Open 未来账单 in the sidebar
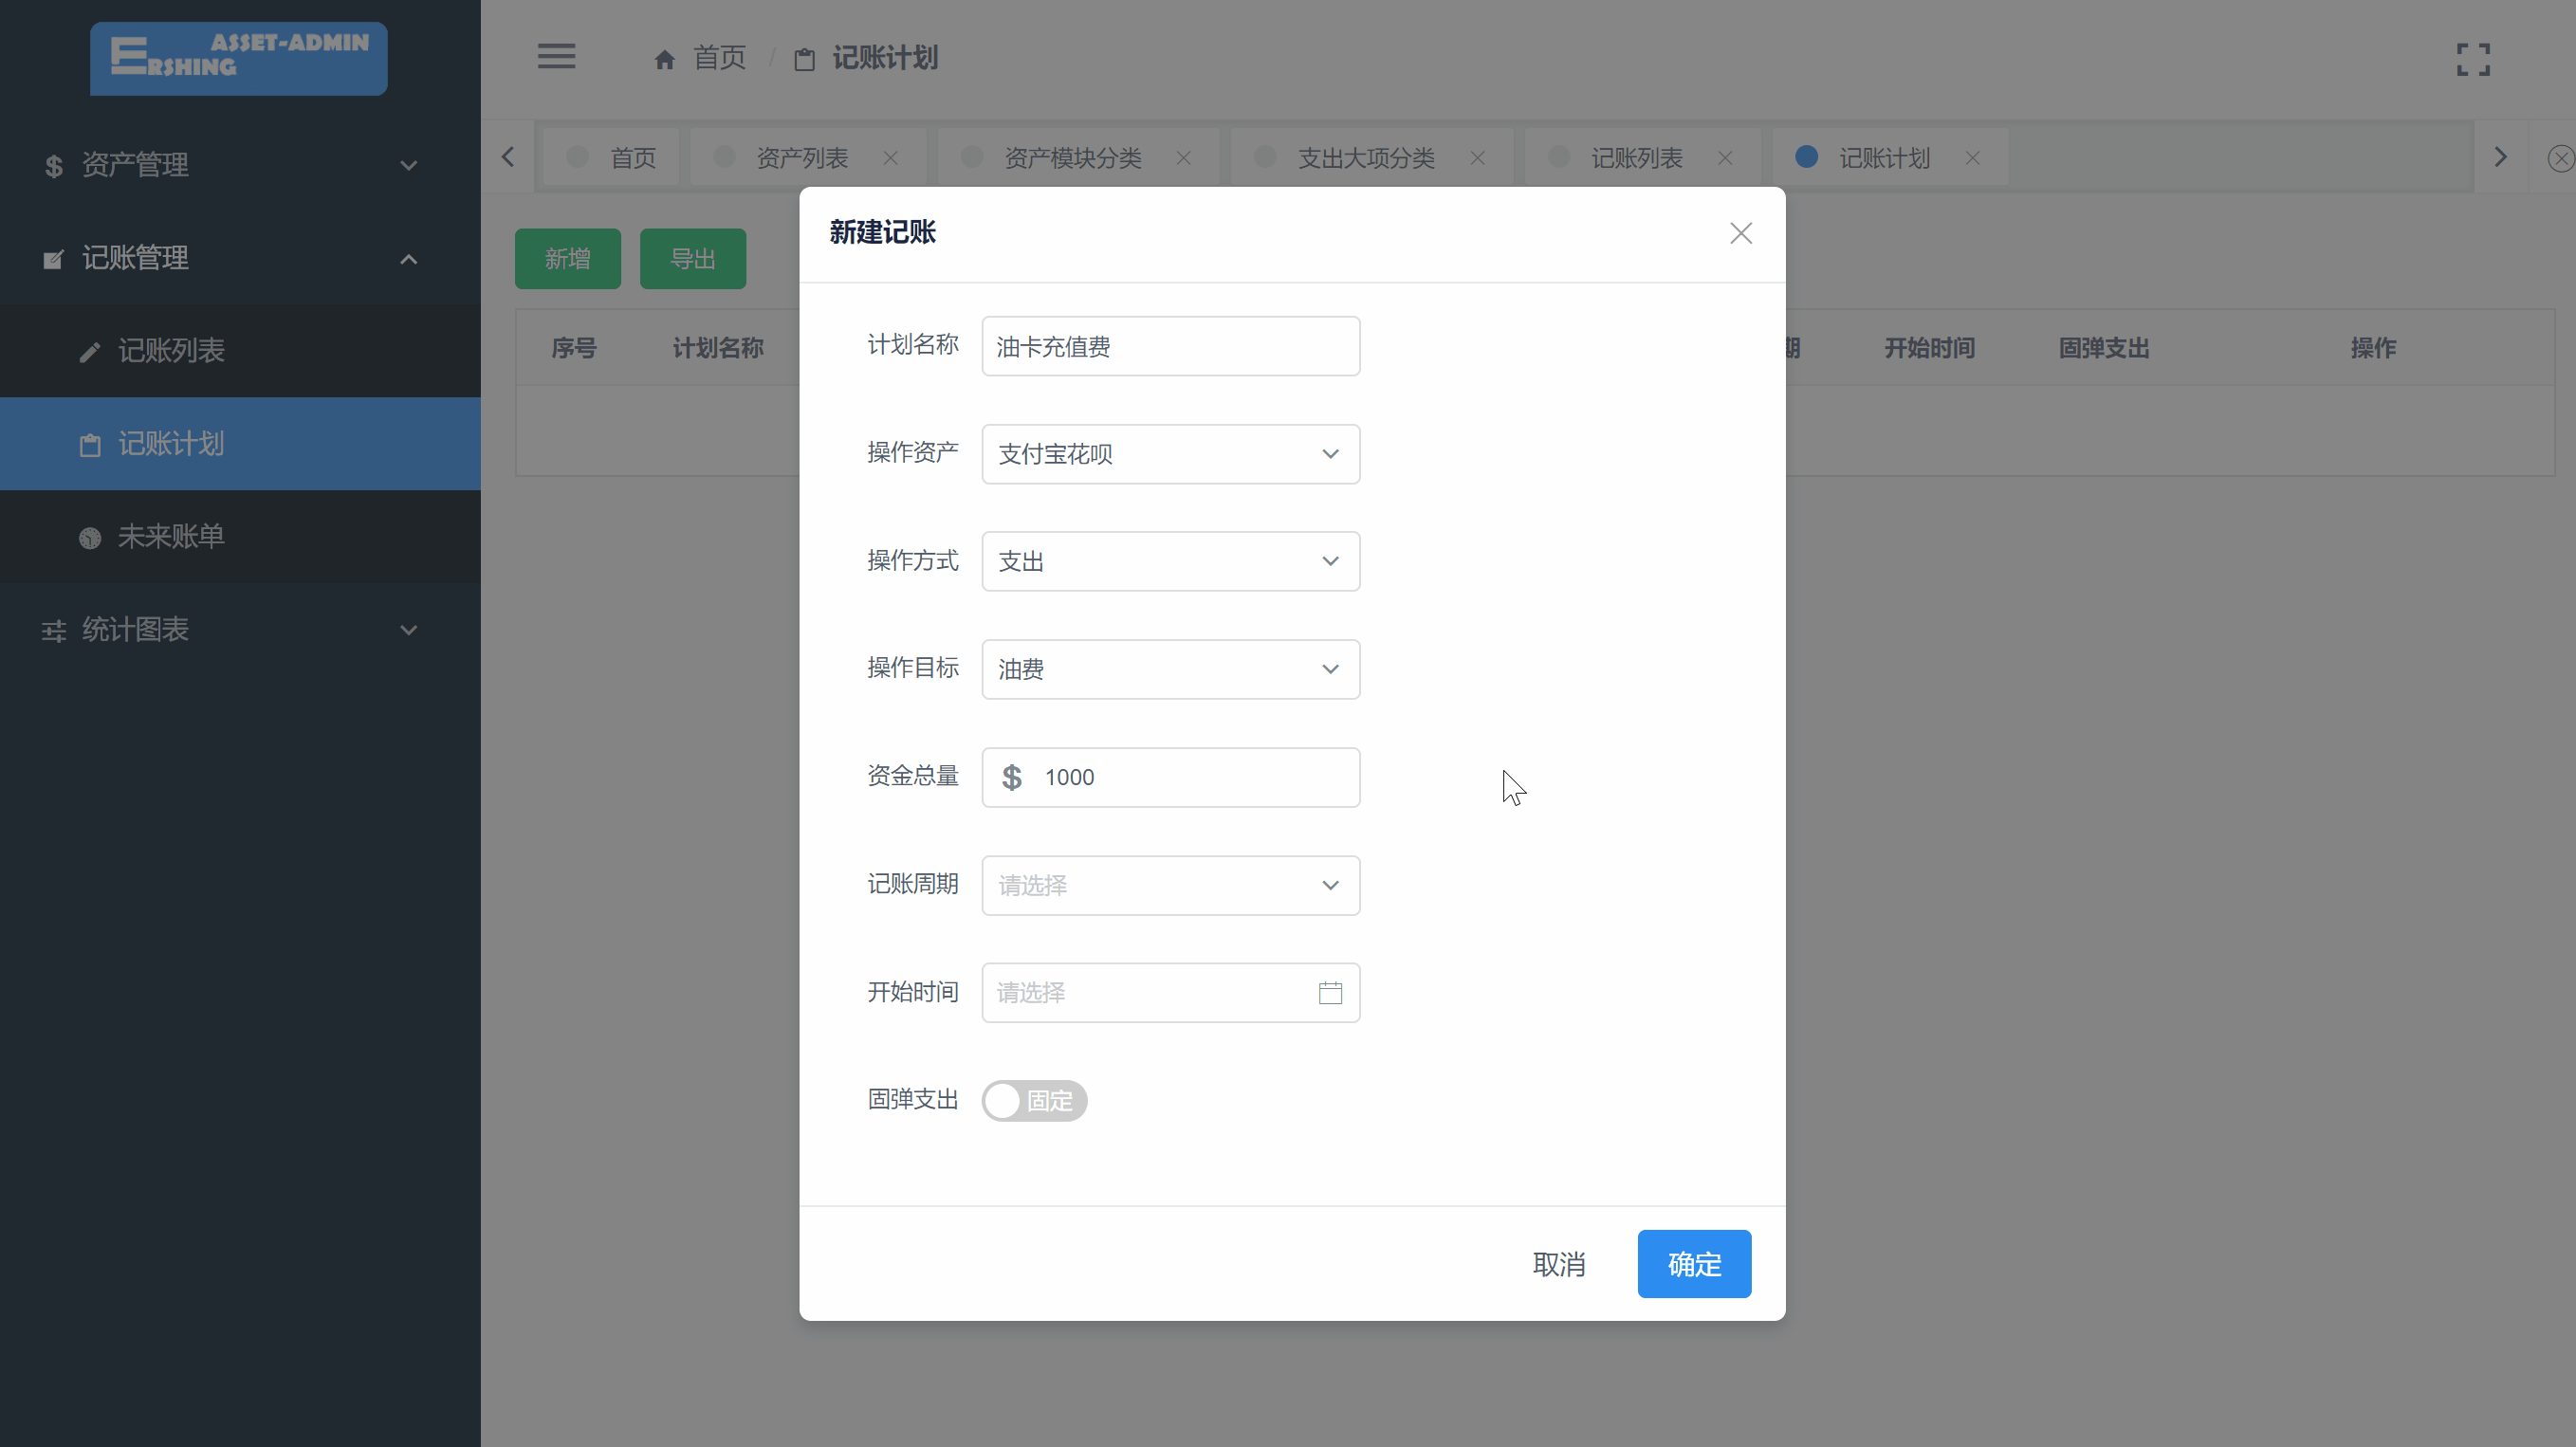This screenshot has height=1447, width=2576. pos(171,537)
